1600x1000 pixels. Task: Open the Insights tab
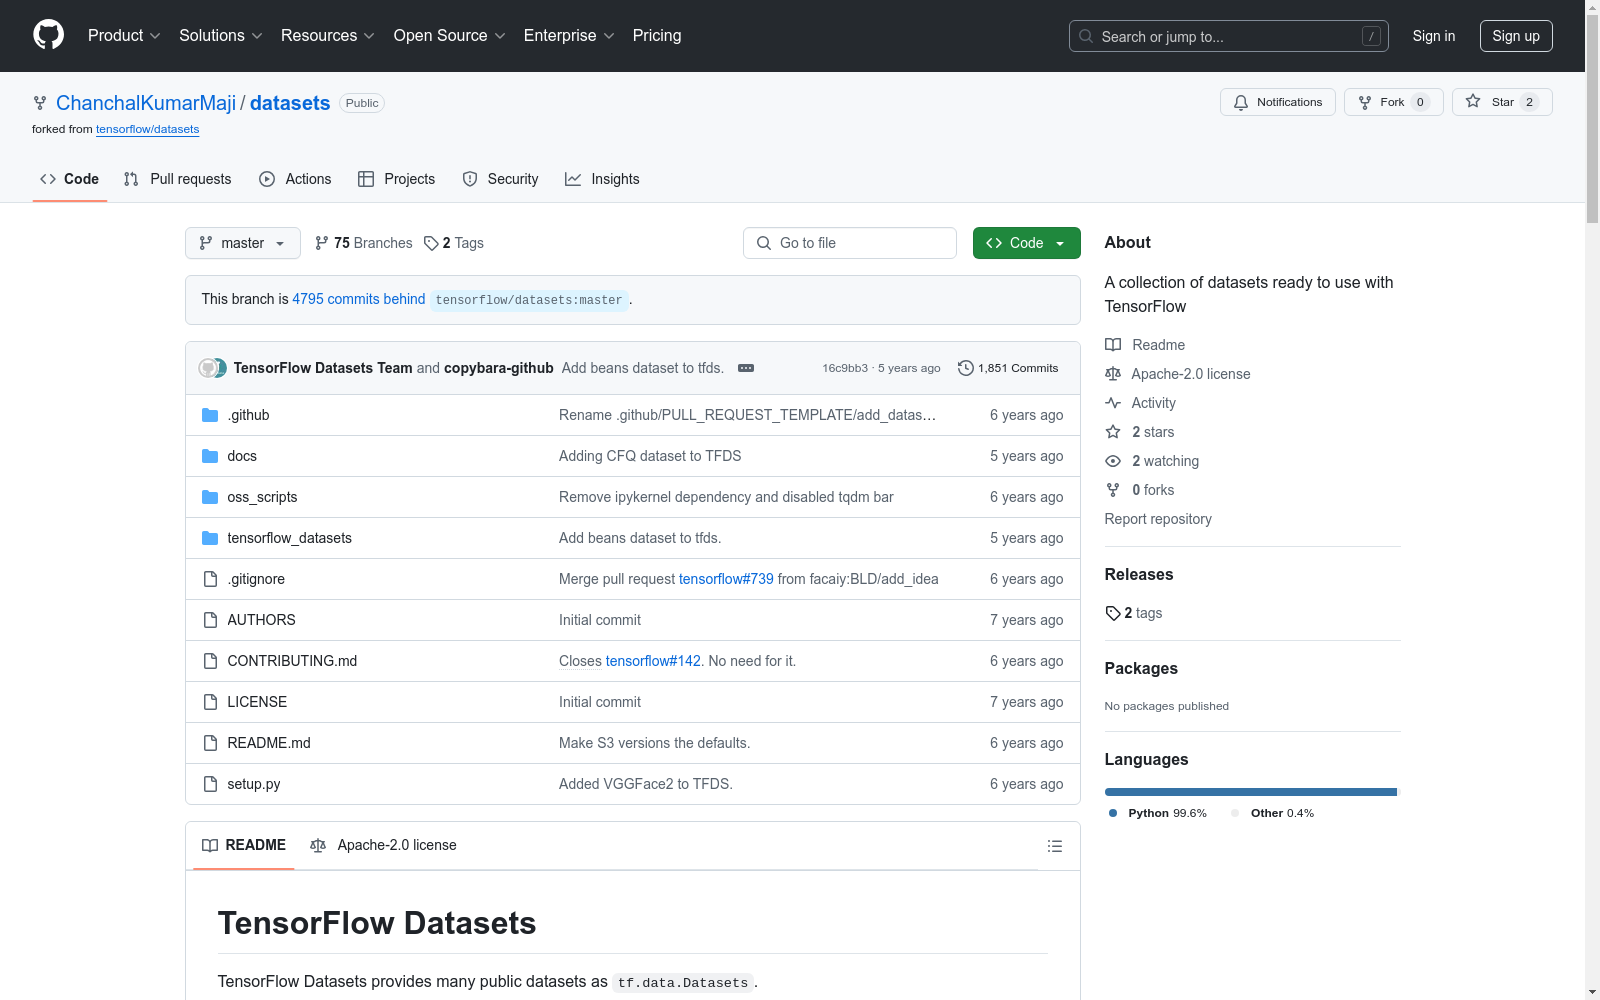602,179
